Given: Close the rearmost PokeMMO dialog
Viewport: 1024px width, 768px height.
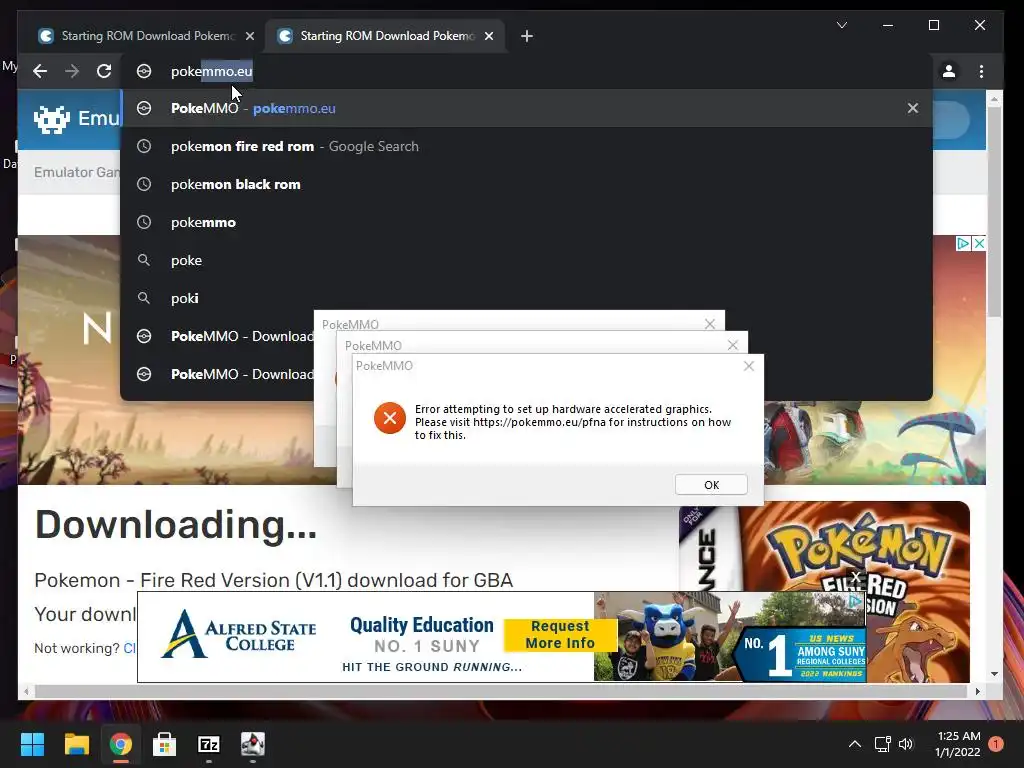Looking at the screenshot, I should pos(710,324).
